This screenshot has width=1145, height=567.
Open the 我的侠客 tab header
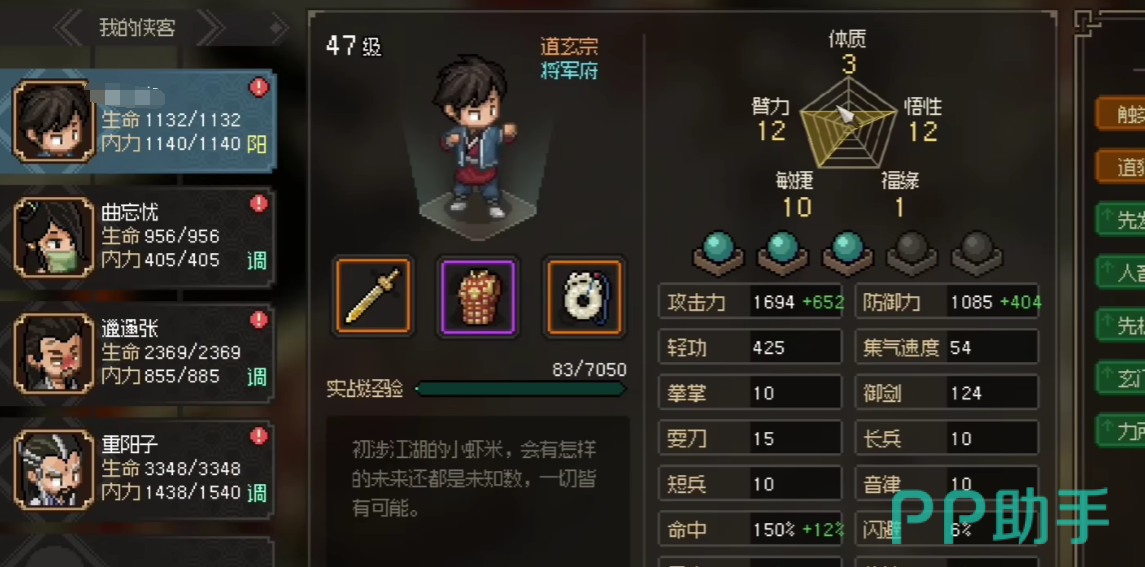point(137,28)
